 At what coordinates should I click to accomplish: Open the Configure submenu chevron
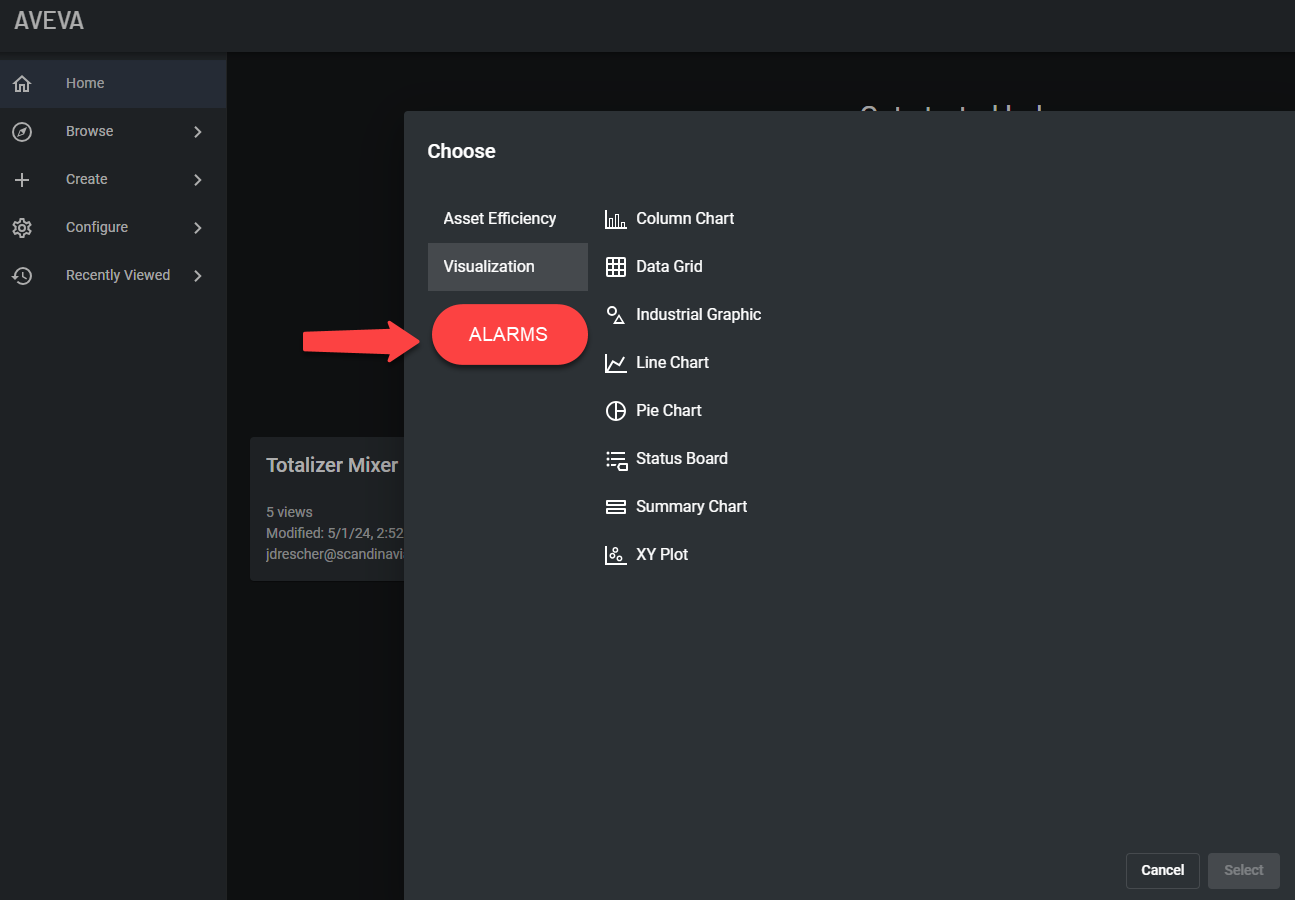pos(197,228)
